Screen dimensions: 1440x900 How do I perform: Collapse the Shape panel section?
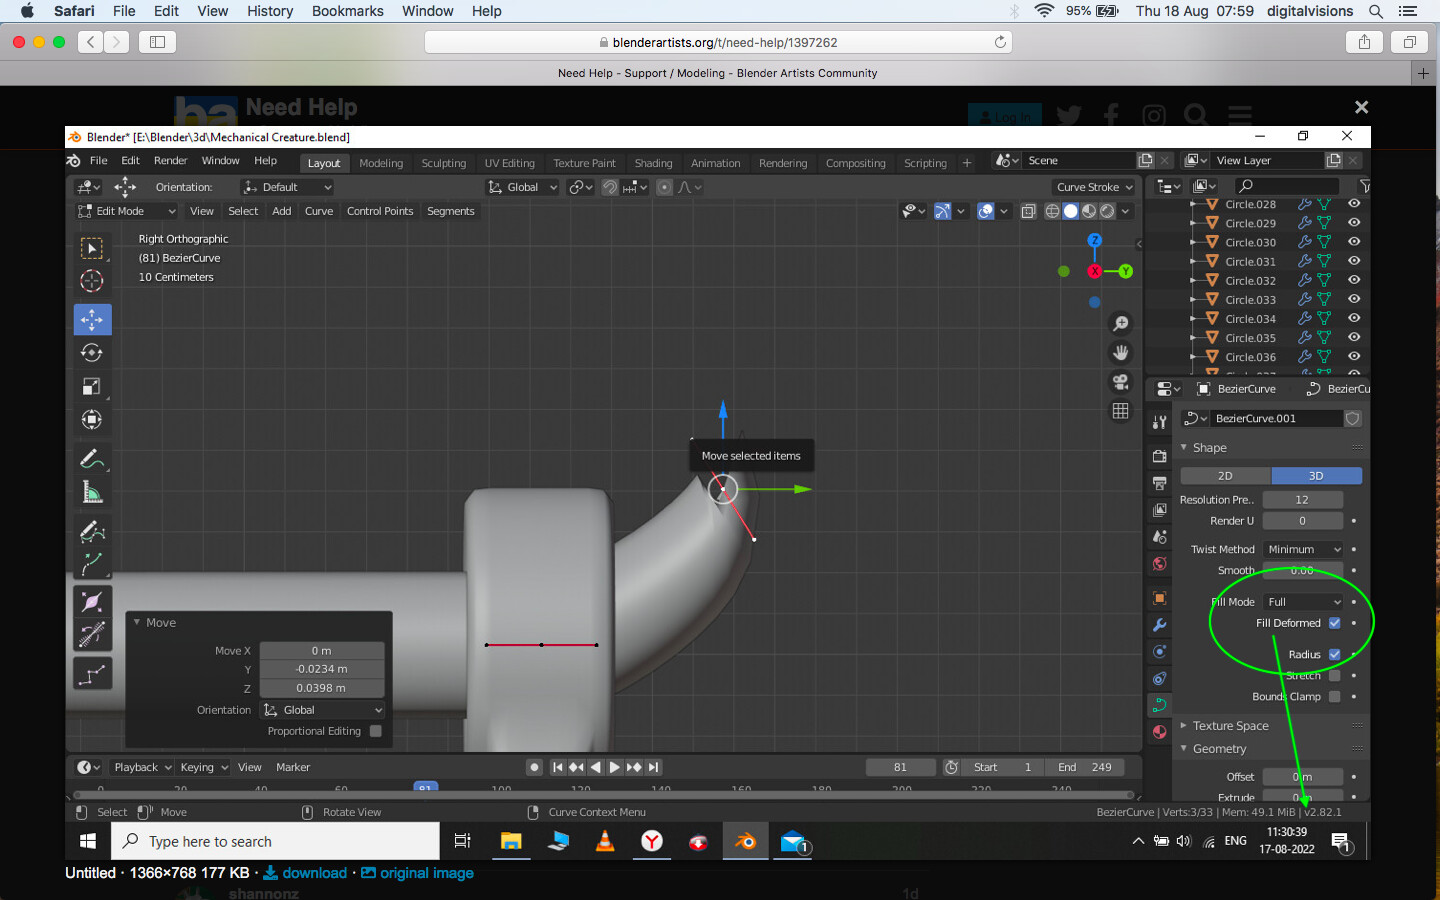click(x=1209, y=448)
